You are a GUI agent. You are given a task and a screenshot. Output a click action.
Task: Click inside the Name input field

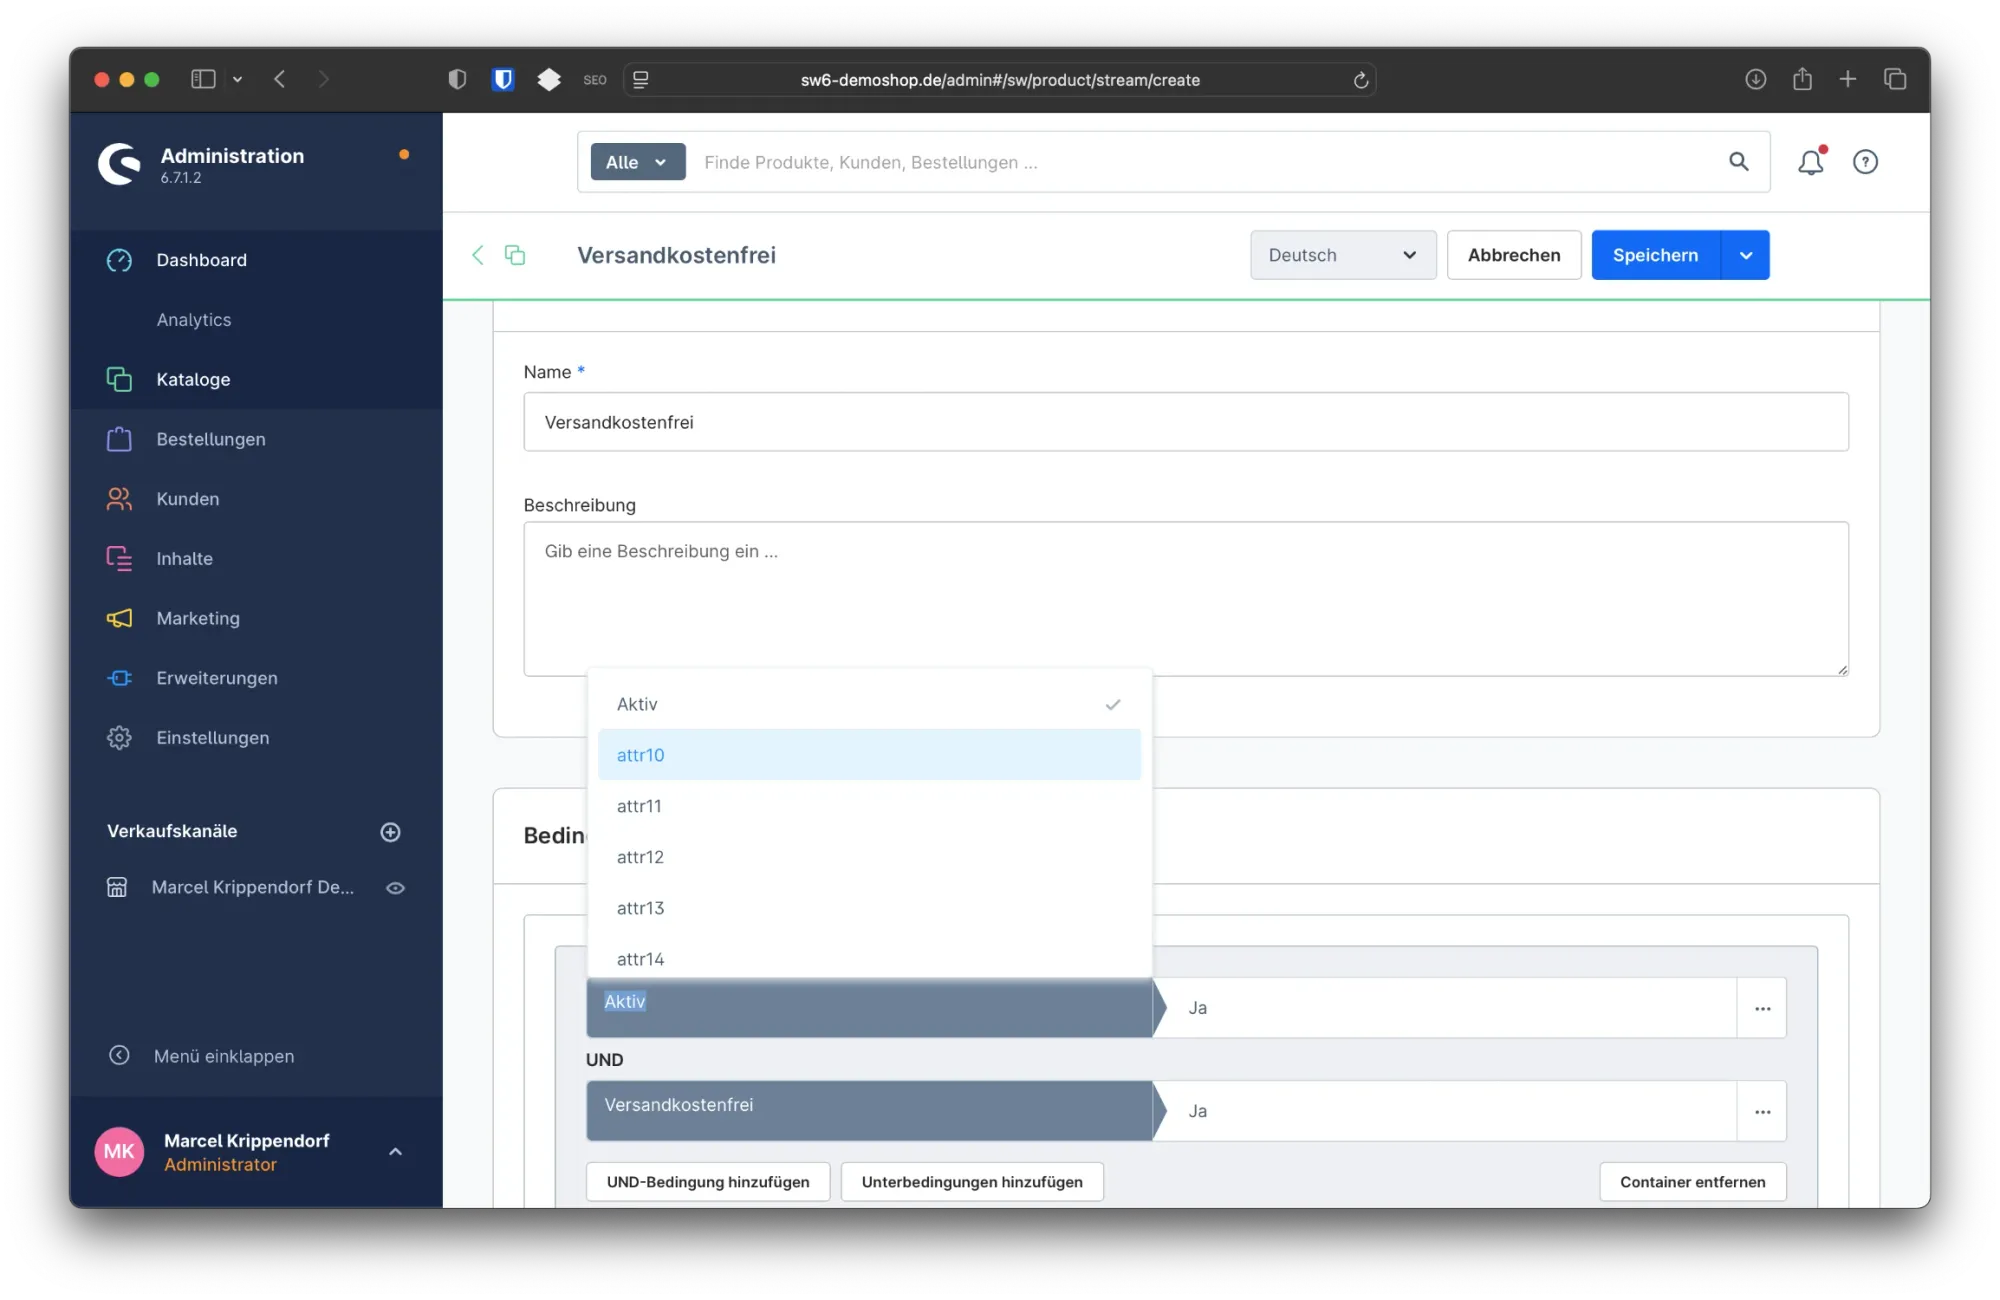click(x=1184, y=421)
